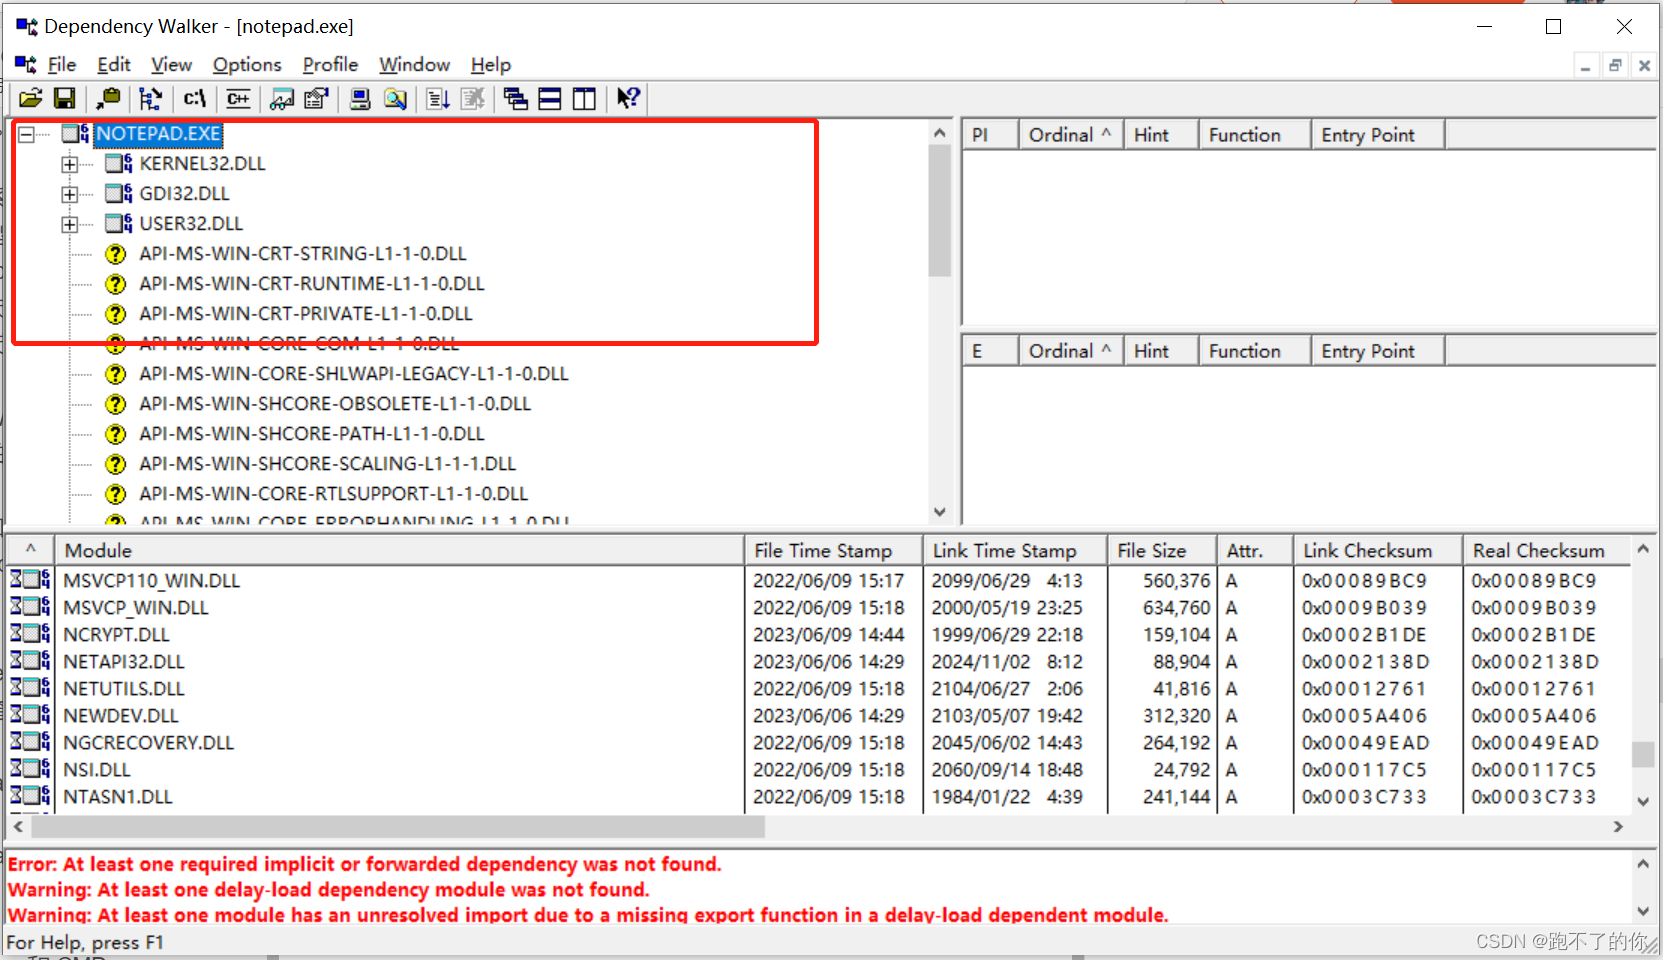Image resolution: width=1663 pixels, height=960 pixels.
Task: Tile windows horizontally via toolbar icon
Action: coord(550,98)
